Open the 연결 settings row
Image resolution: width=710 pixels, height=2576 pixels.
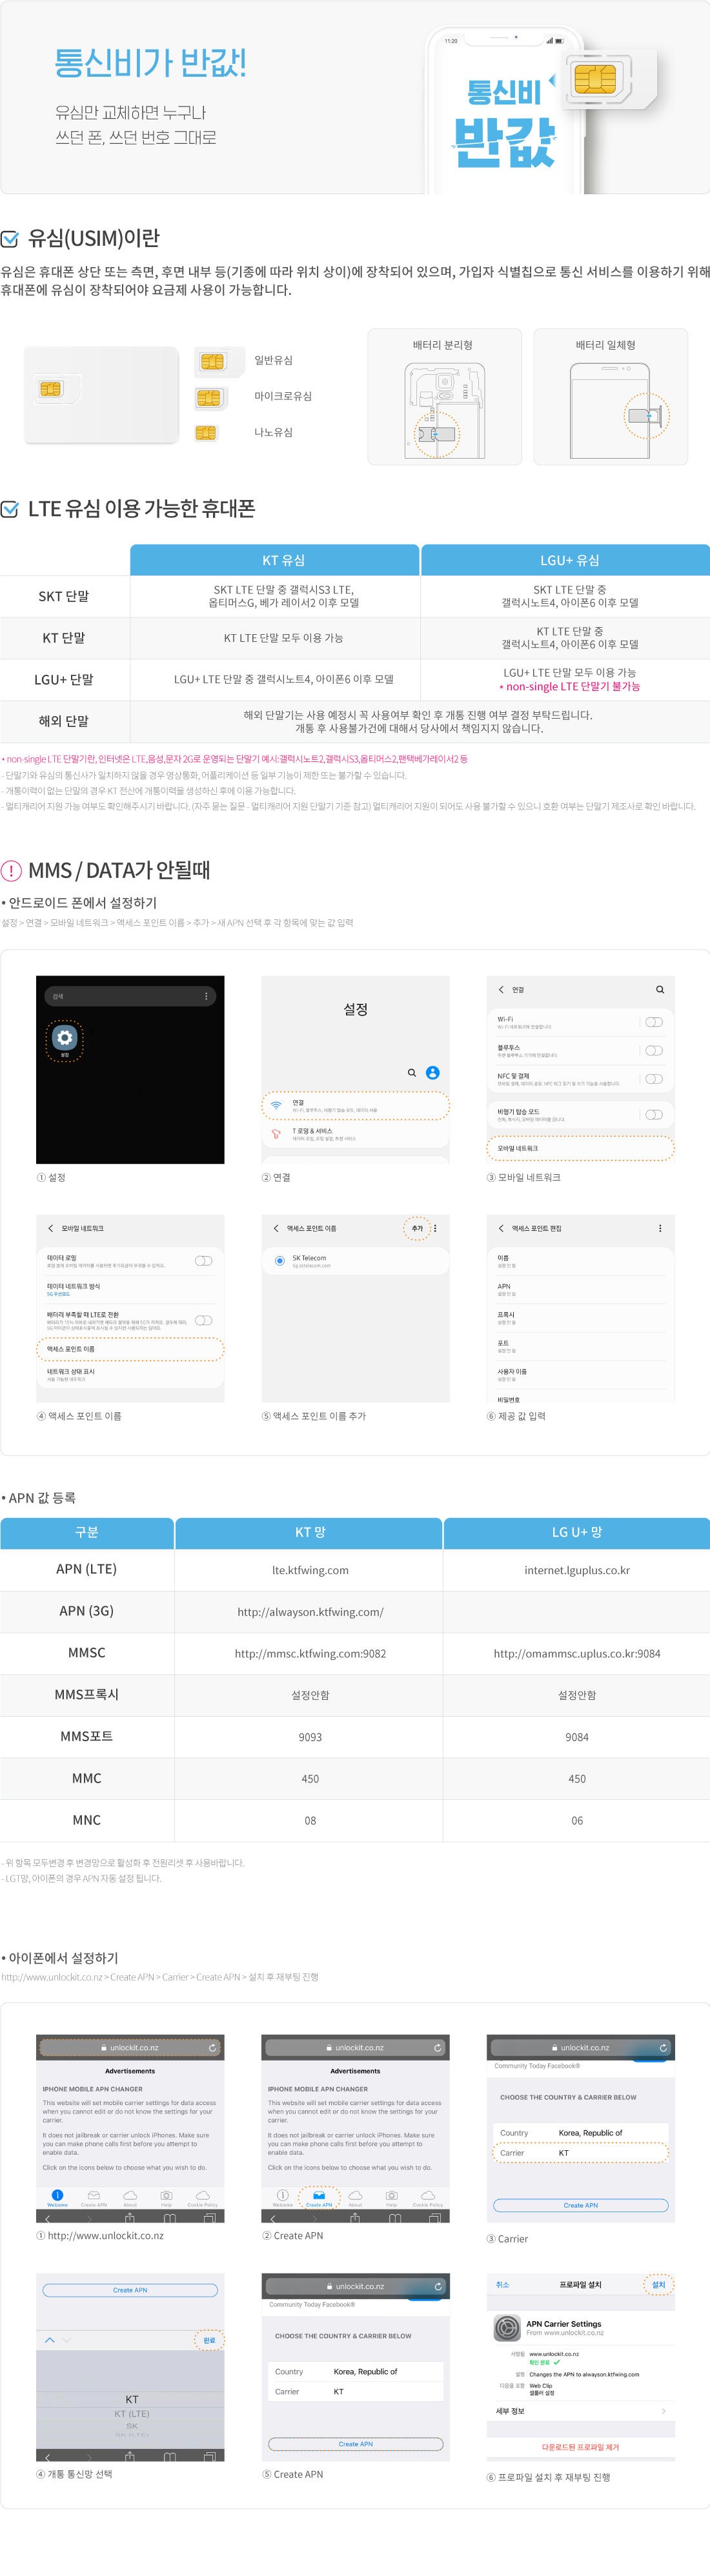355,1106
